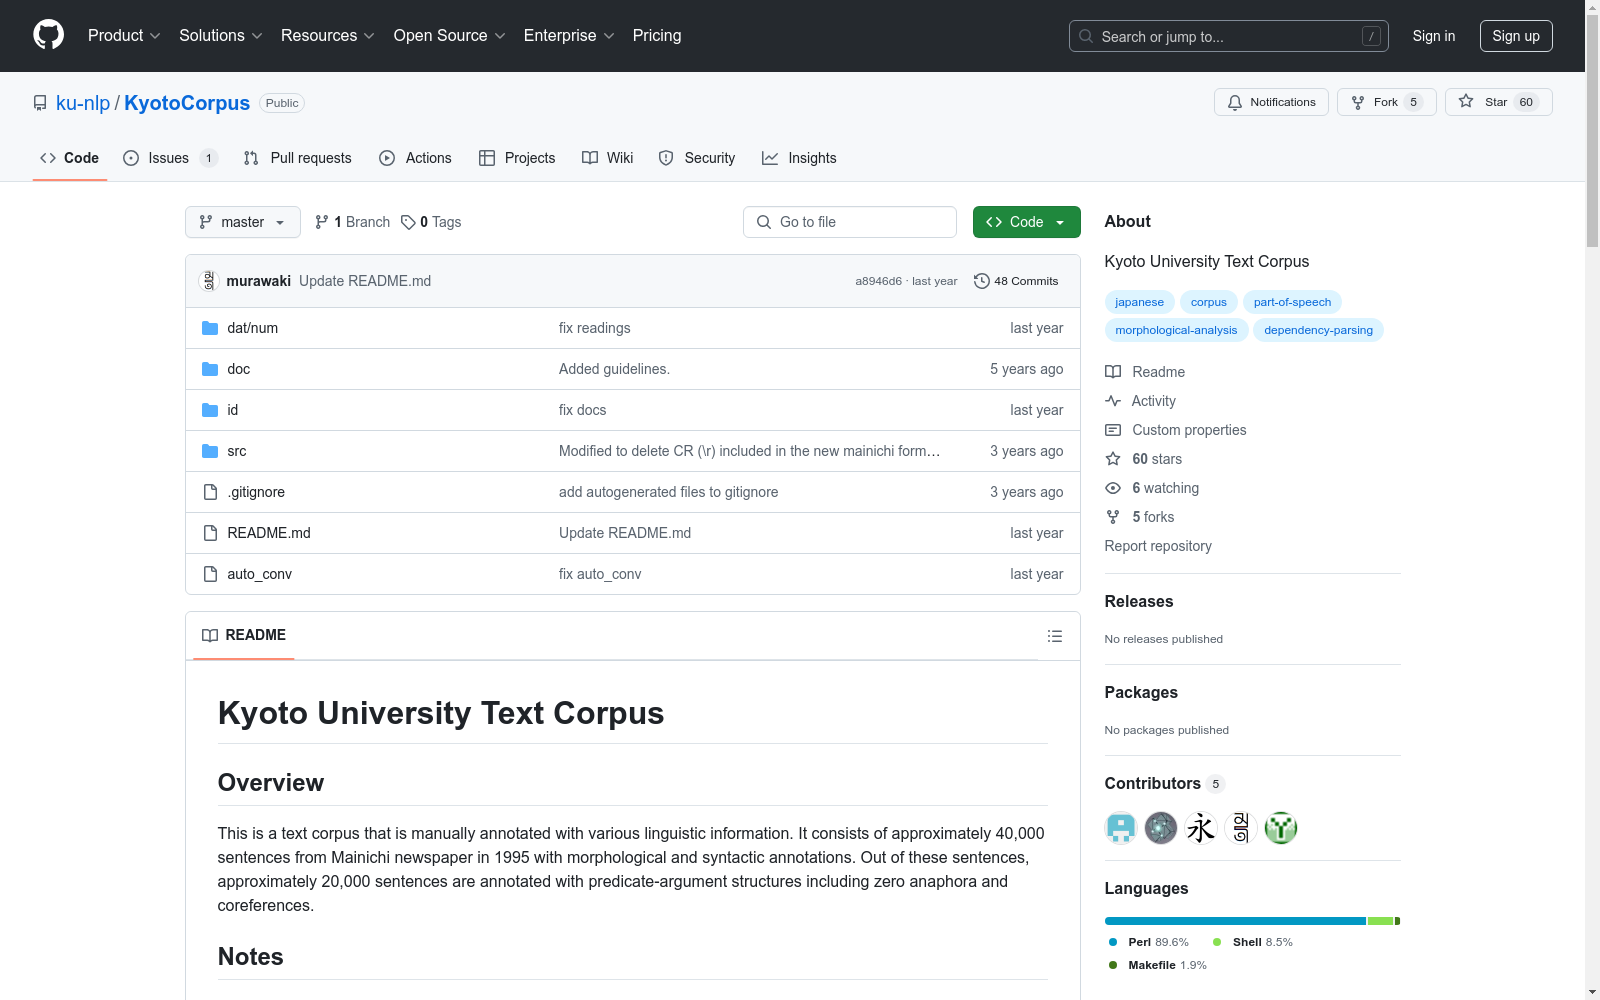This screenshot has height=1000, width=1600.
Task: Click the Pricing link
Action: [657, 36]
